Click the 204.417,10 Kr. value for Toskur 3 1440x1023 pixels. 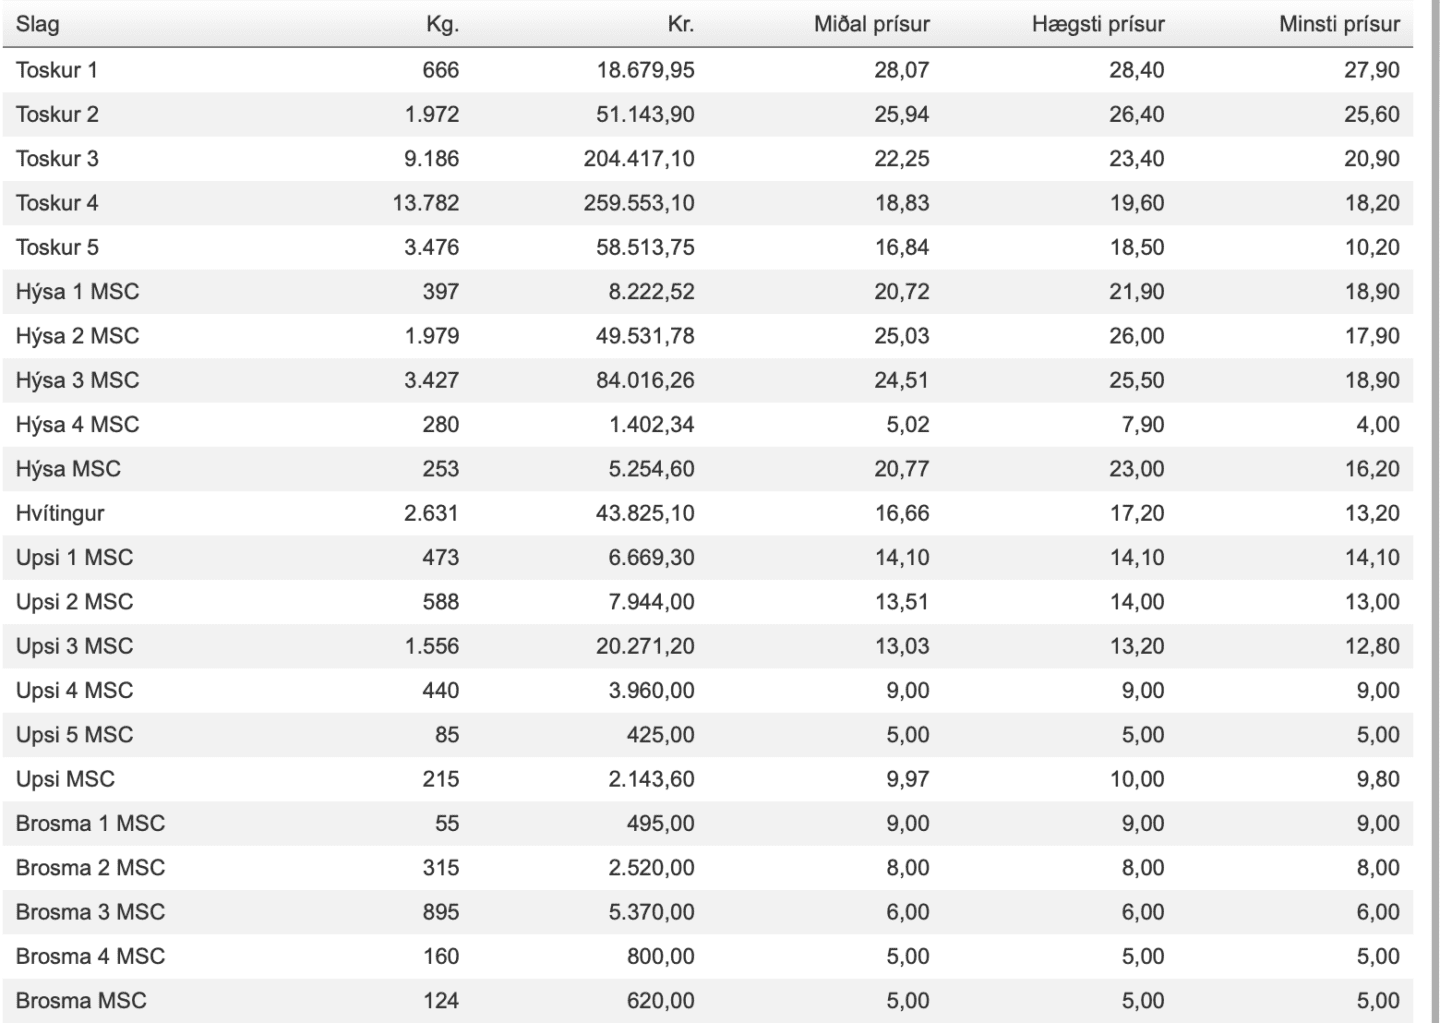pyautogui.click(x=639, y=159)
